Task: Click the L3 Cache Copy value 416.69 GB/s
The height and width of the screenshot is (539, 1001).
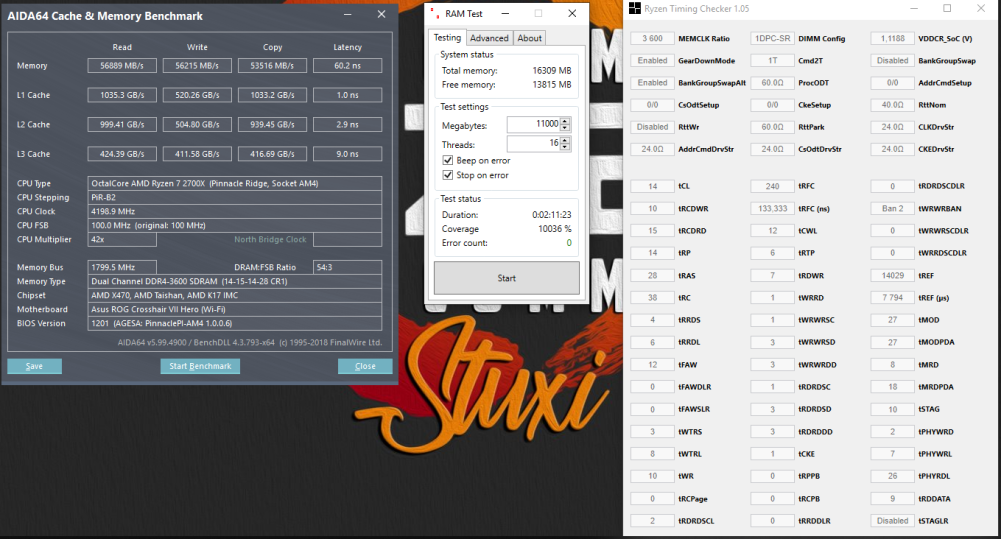Action: 273,154
